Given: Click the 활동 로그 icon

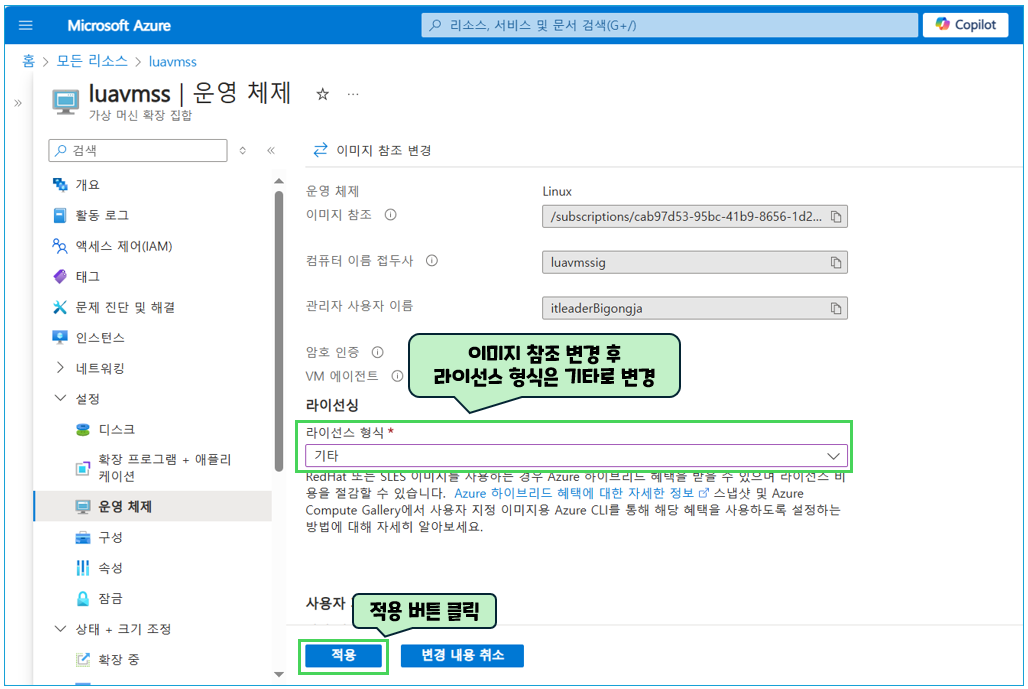Looking at the screenshot, I should coord(60,215).
